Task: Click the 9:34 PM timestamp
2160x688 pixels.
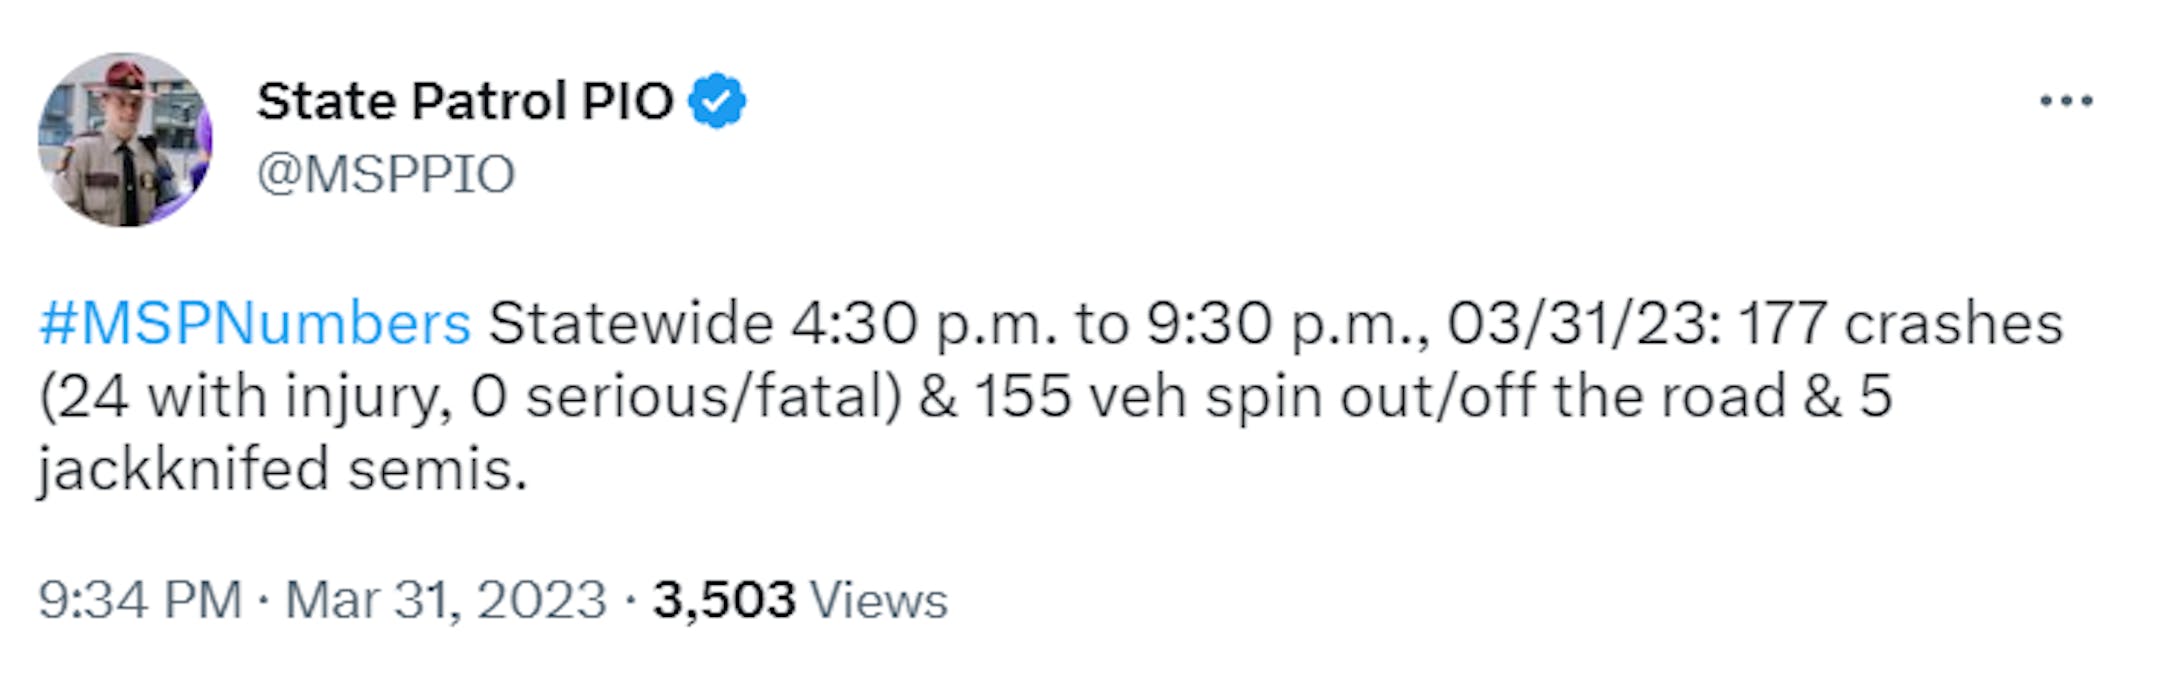Action: point(140,600)
